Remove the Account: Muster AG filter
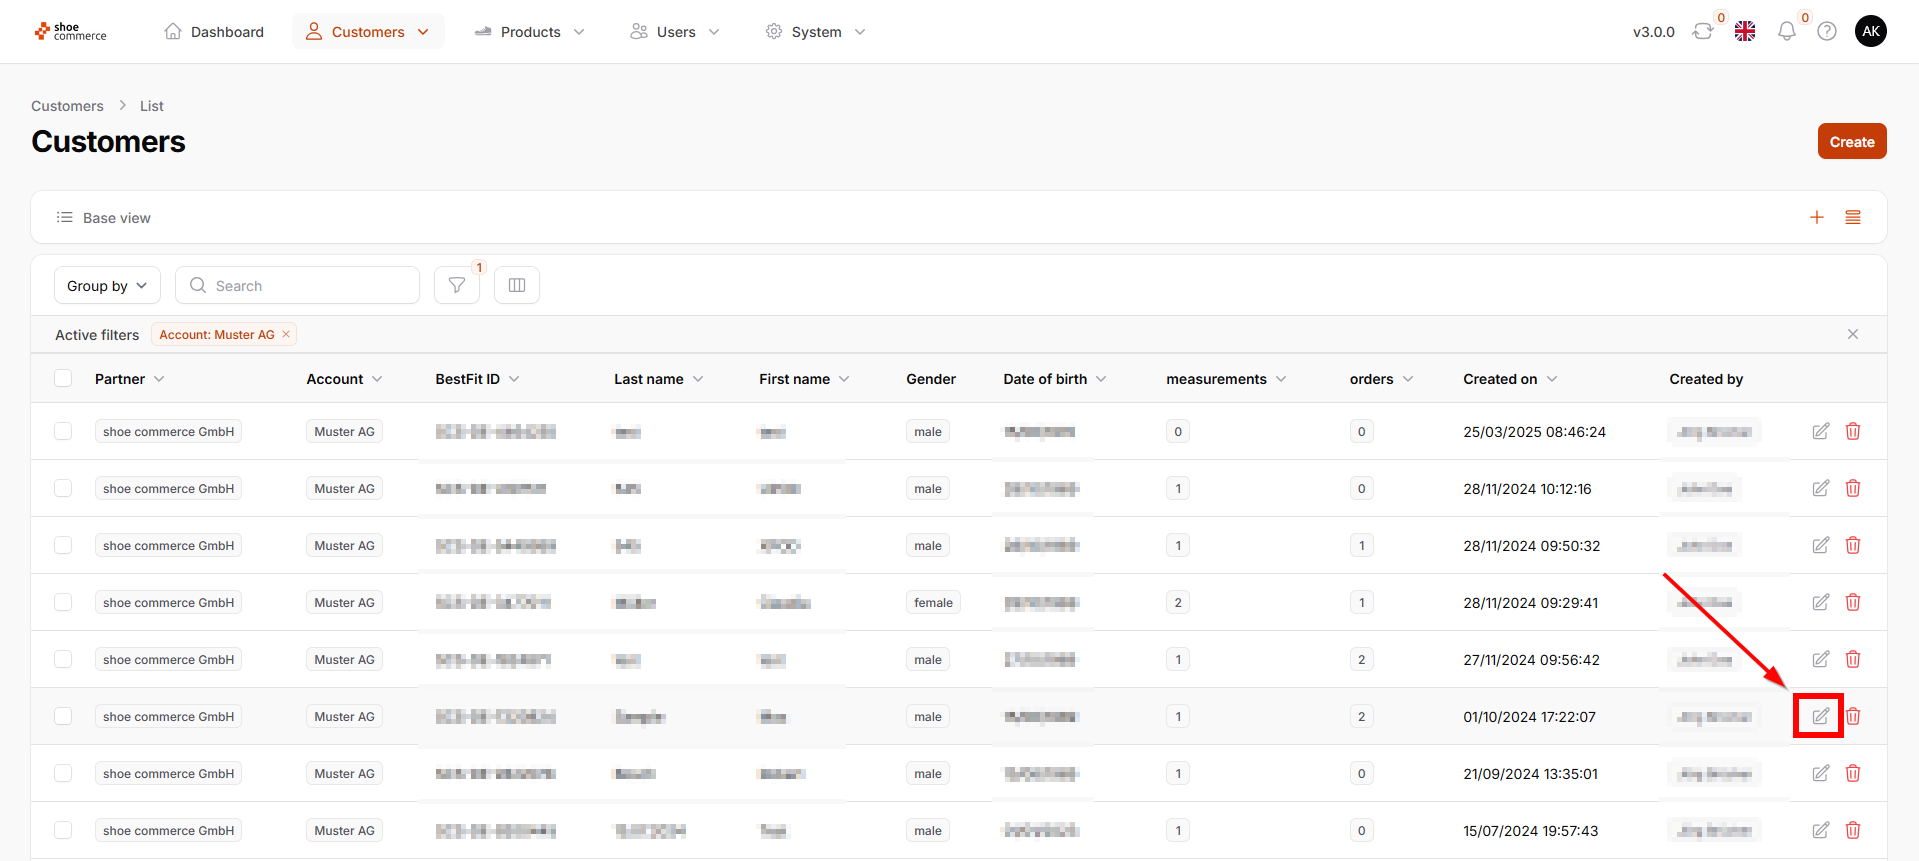The height and width of the screenshot is (861, 1919). tap(286, 334)
